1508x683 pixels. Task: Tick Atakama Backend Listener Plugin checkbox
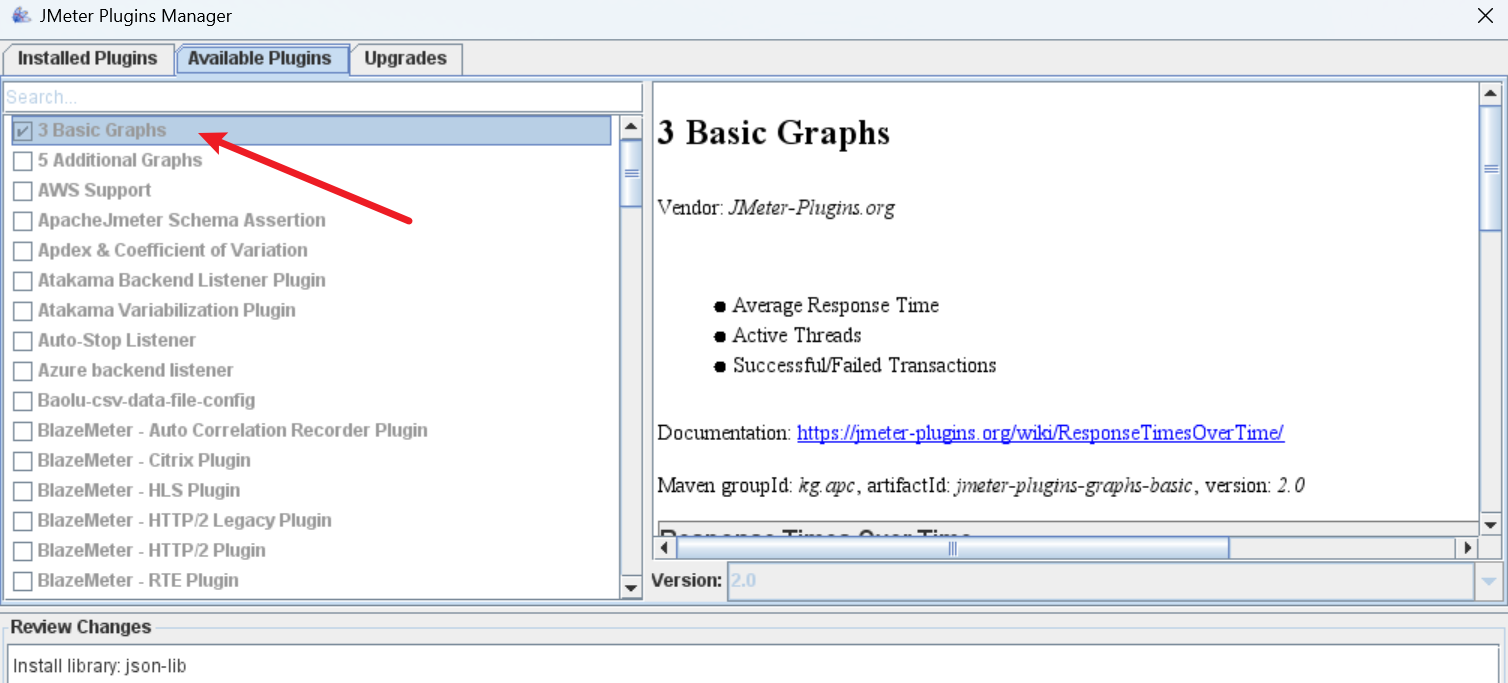point(23,281)
